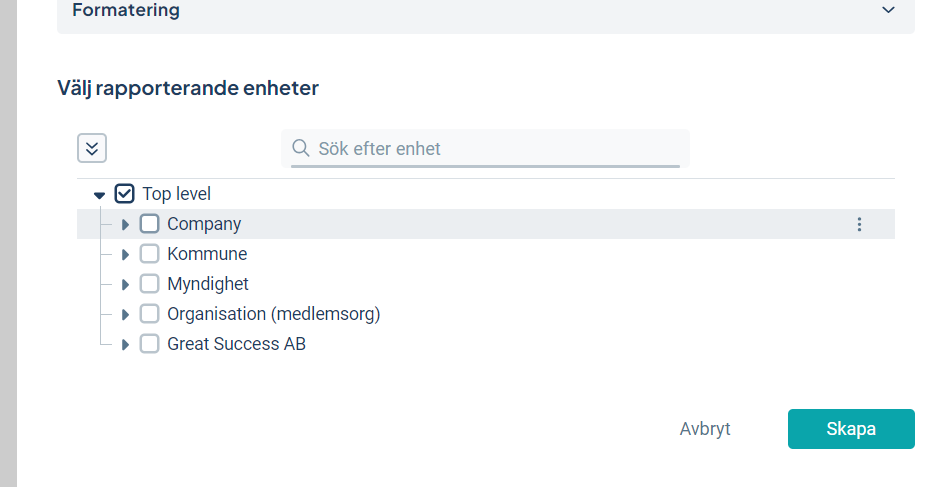Focus the Sök efter enhet search field
This screenshot has width=952, height=487.
pyautogui.click(x=485, y=148)
